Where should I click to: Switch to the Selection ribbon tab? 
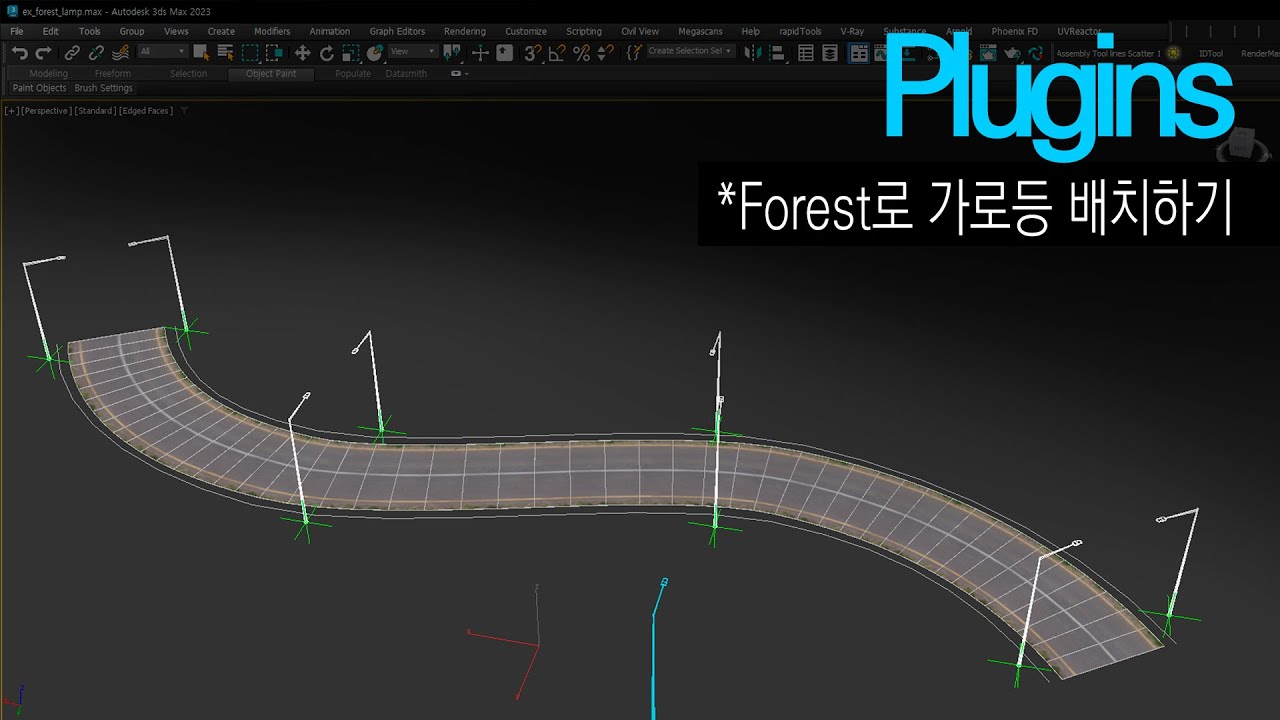[x=189, y=73]
